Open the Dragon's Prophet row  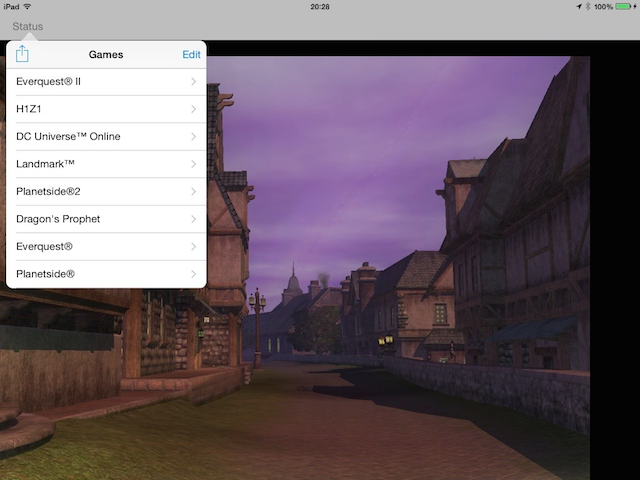click(106, 219)
